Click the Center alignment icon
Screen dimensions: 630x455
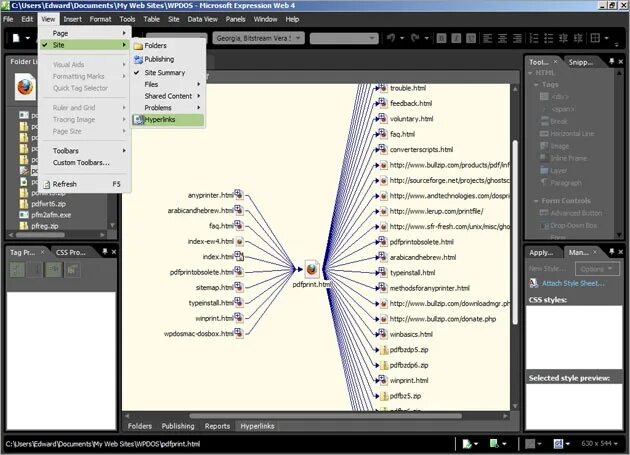click(502, 38)
